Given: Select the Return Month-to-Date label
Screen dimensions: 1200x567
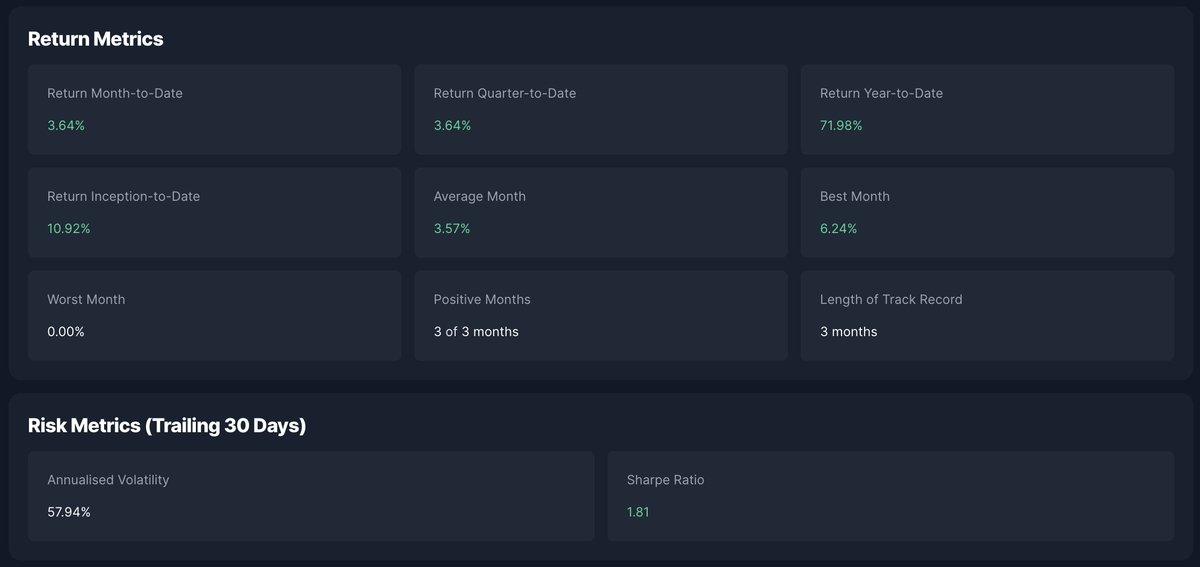Looking at the screenshot, I should click(x=115, y=93).
